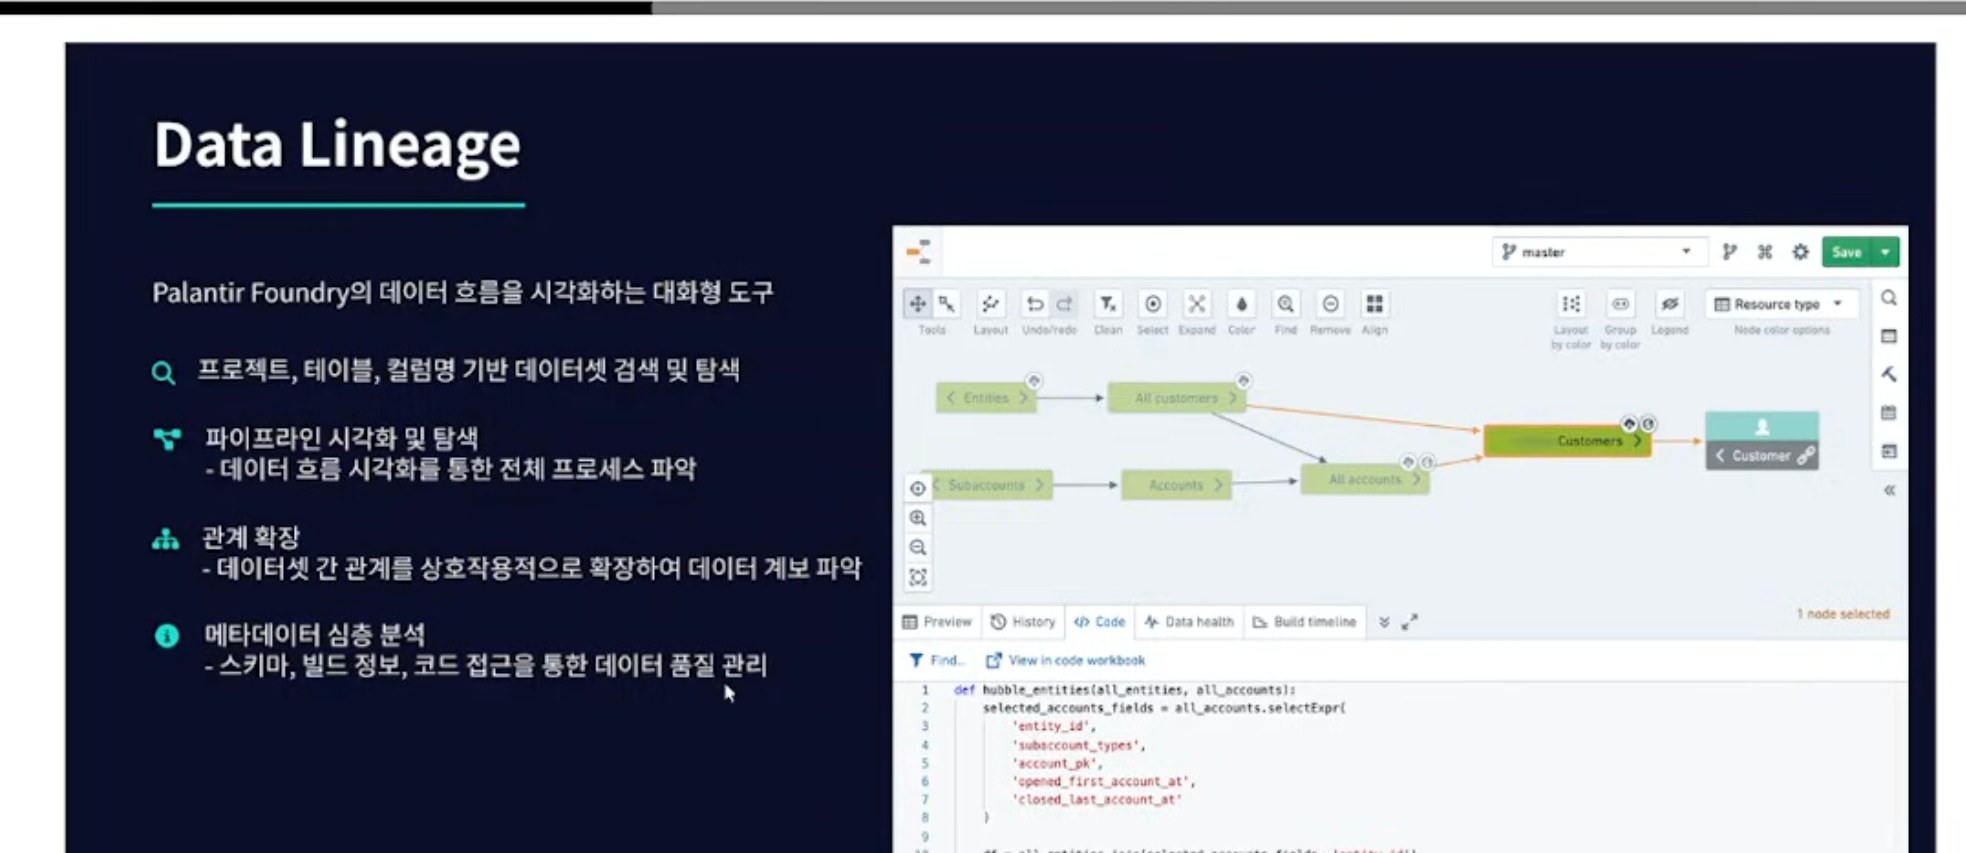The width and height of the screenshot is (1966, 853).
Task: Open the Align grid tool
Action: (x=1375, y=304)
